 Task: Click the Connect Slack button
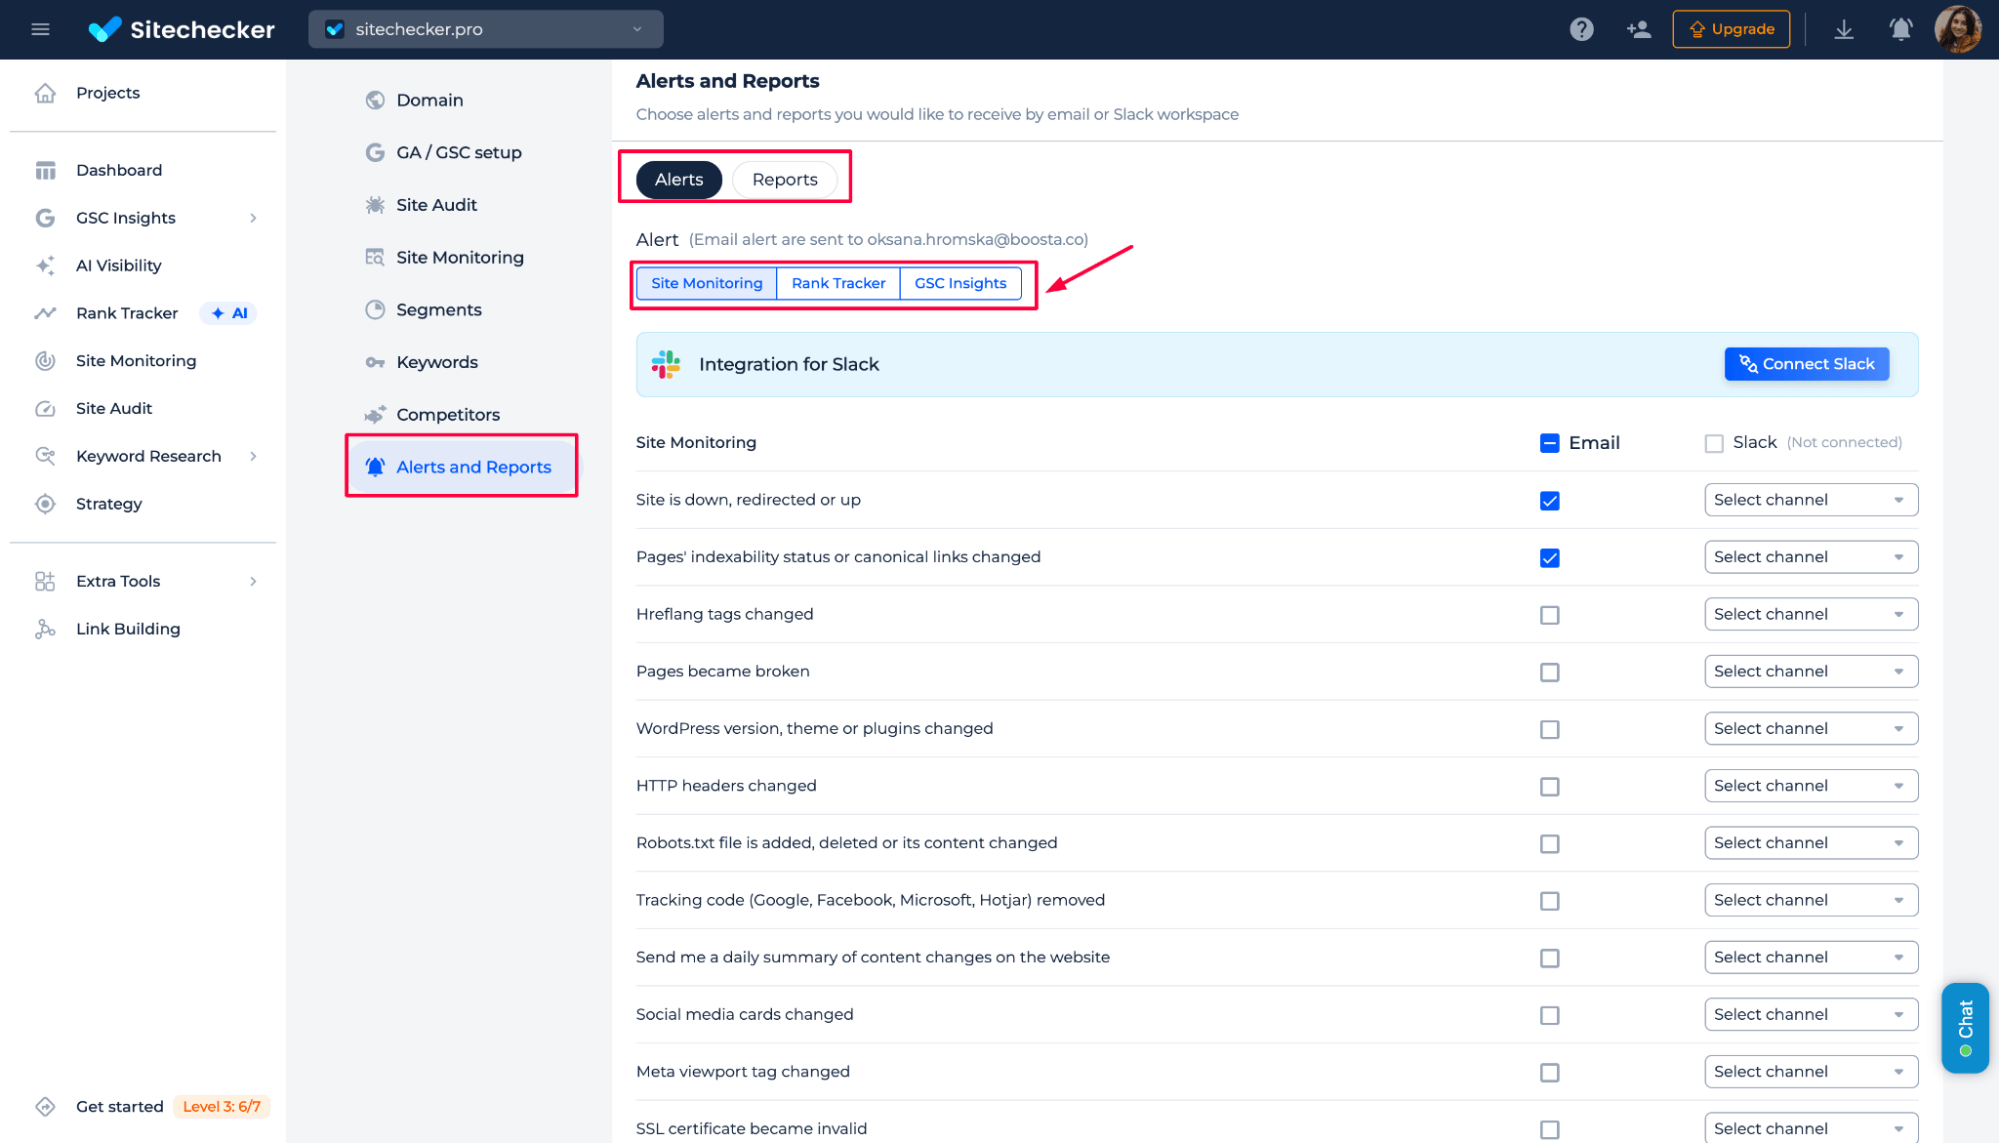pyautogui.click(x=1806, y=364)
